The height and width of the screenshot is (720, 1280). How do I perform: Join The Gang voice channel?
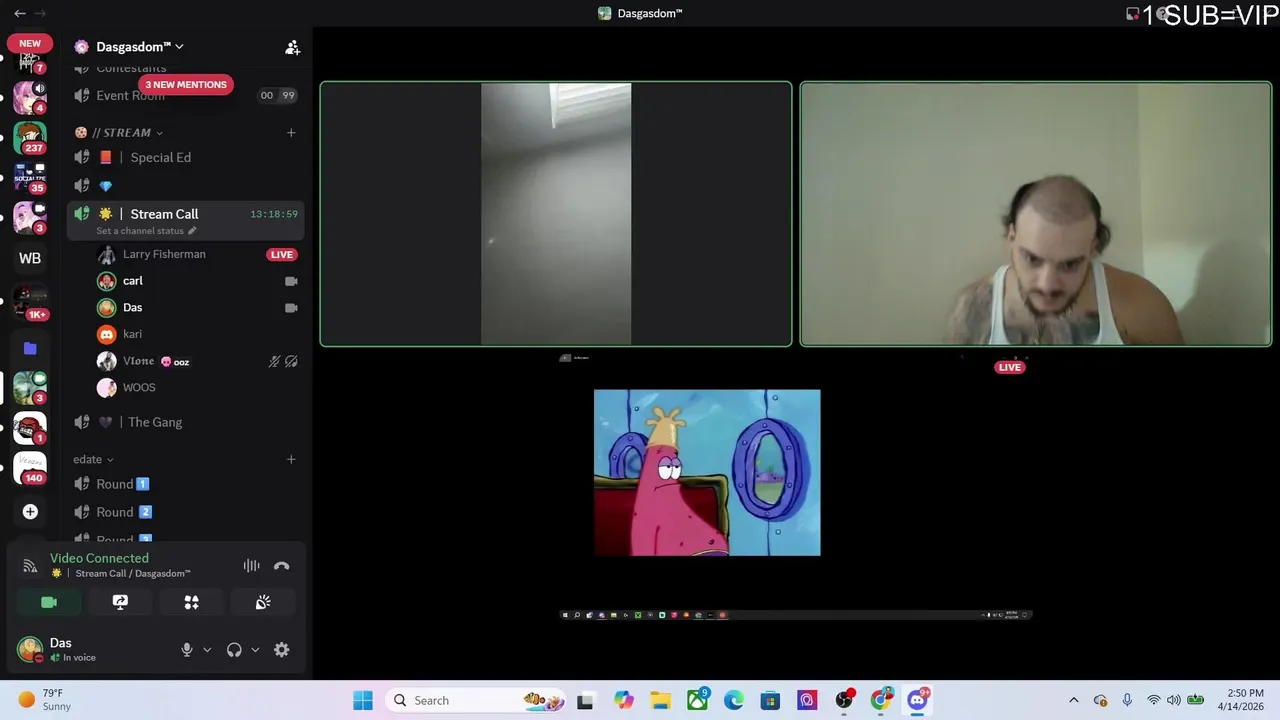tap(185, 422)
